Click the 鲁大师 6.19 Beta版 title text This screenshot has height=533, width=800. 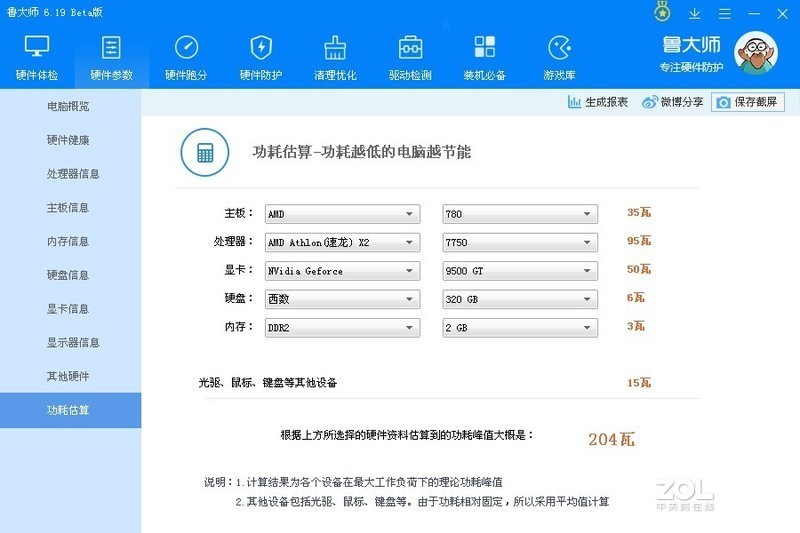tap(55, 12)
